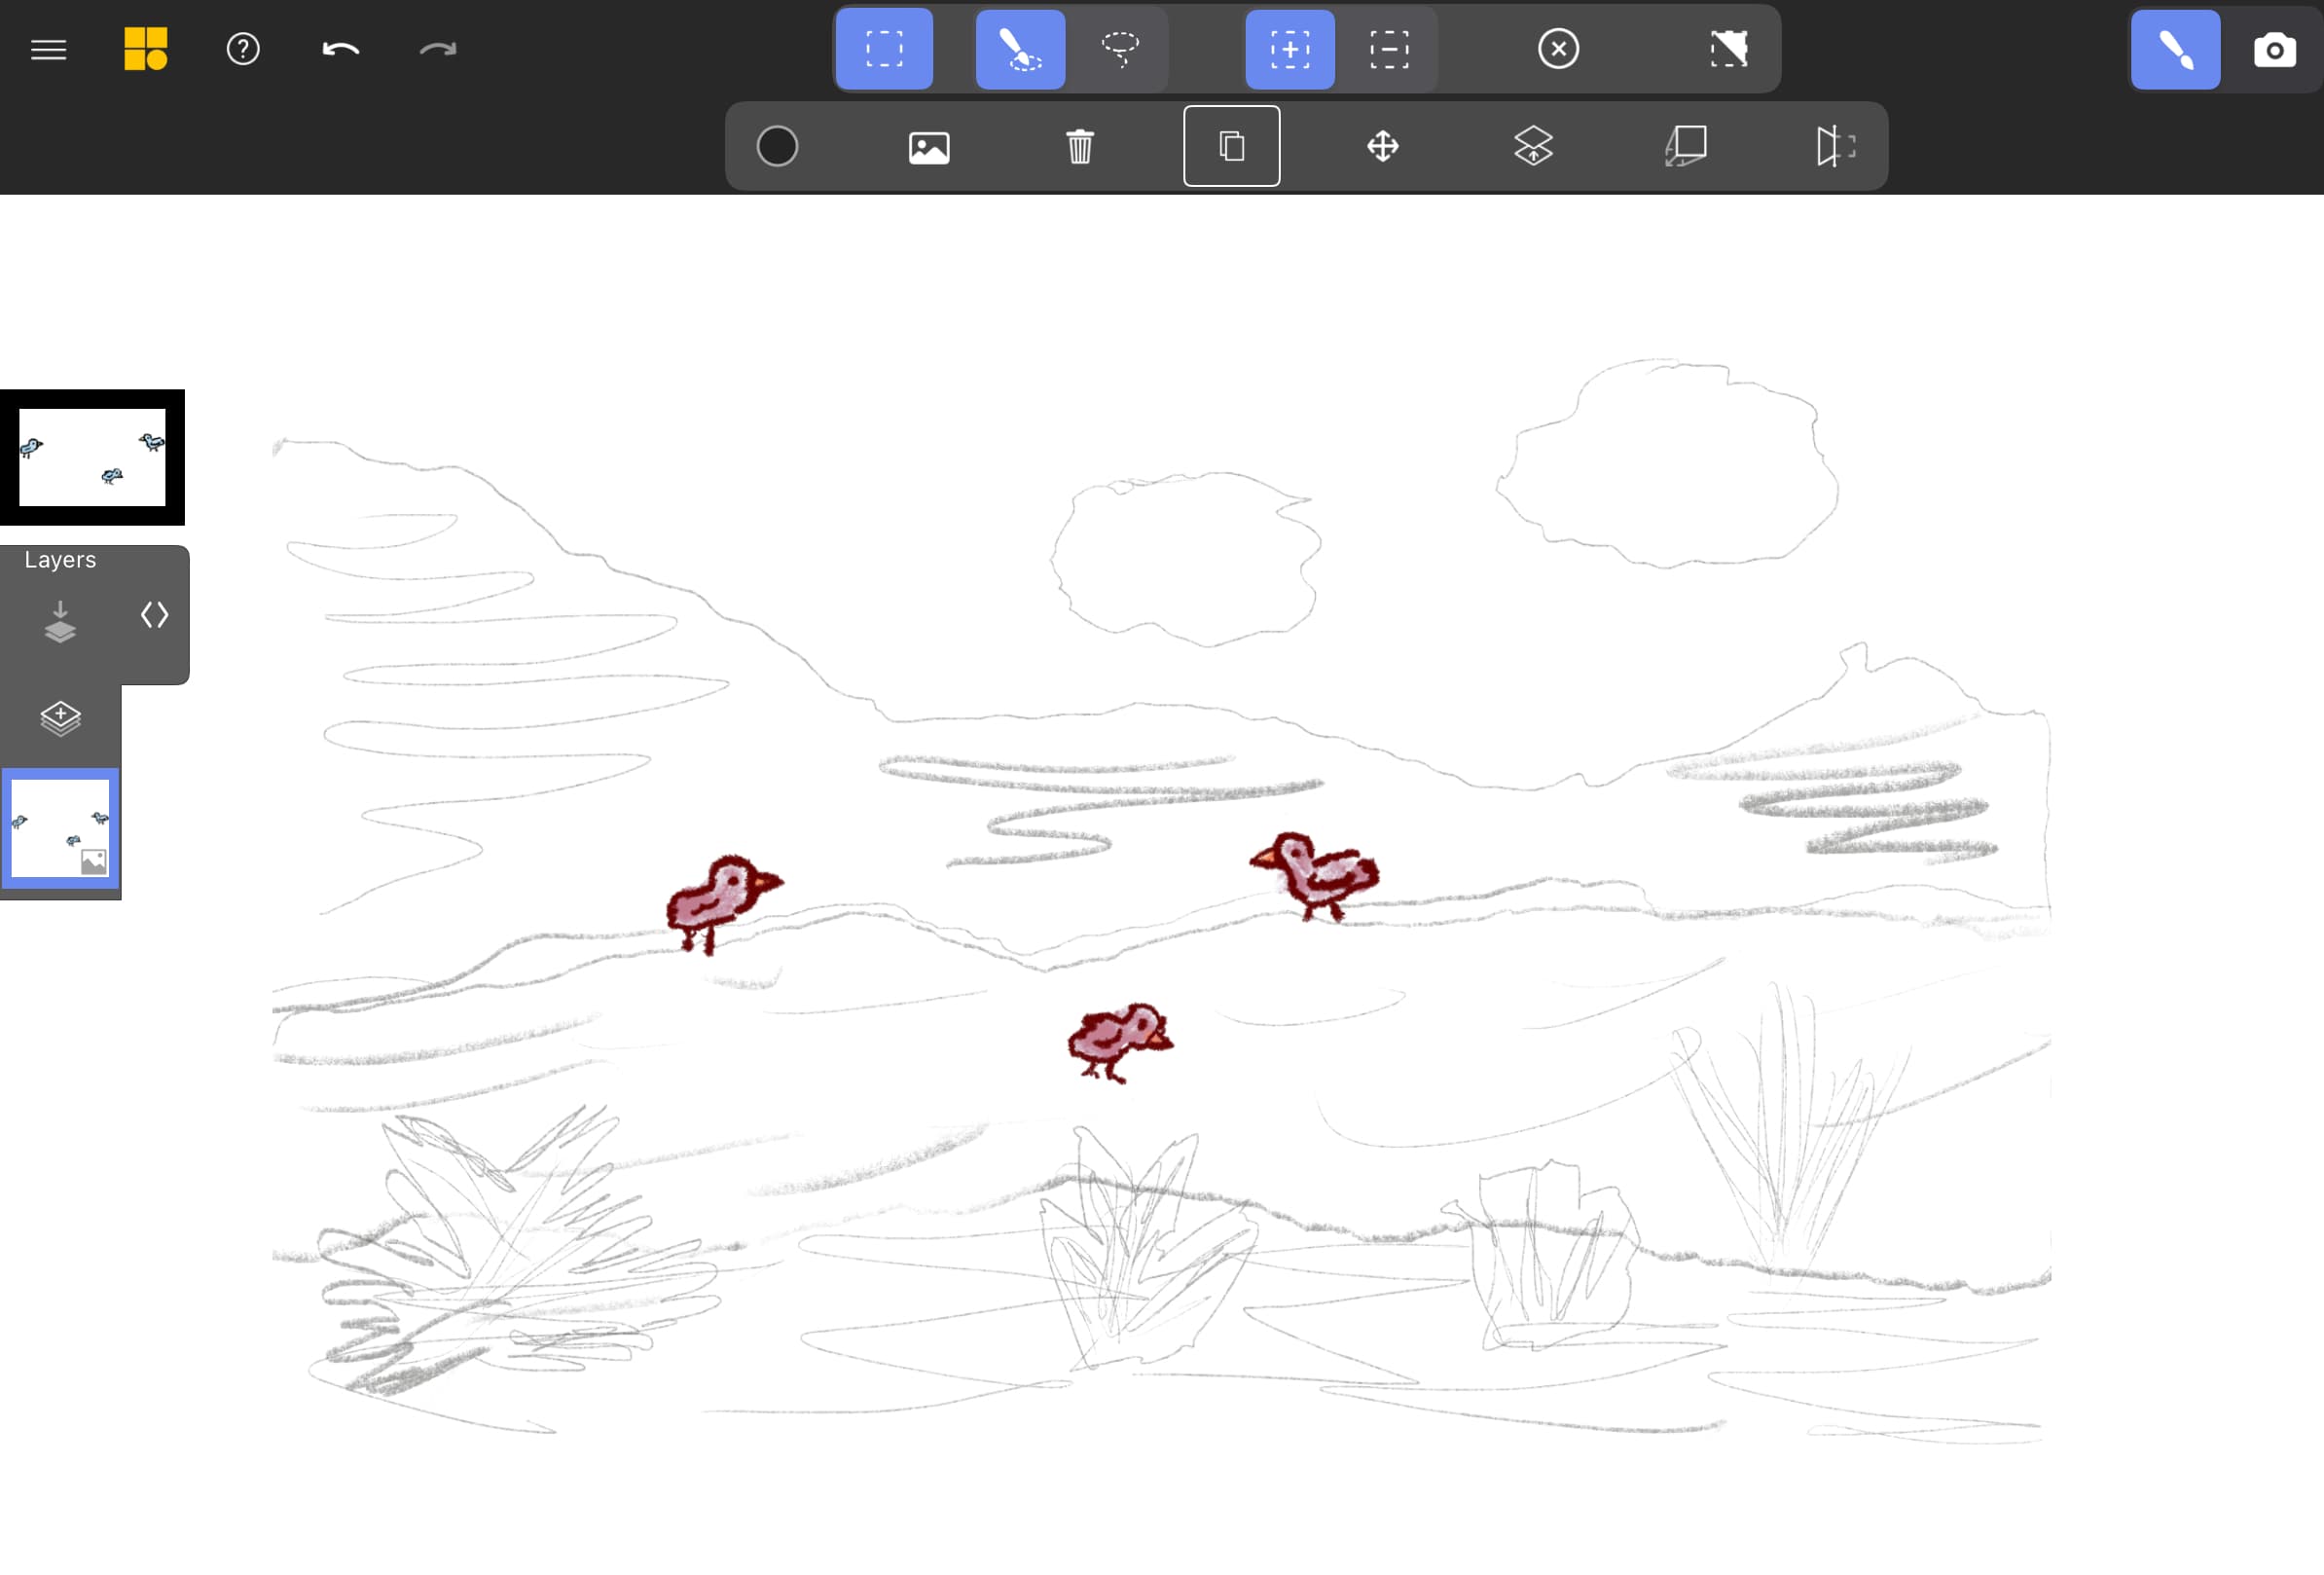Click the image insert icon
This screenshot has width=2324, height=1575.
927,144
